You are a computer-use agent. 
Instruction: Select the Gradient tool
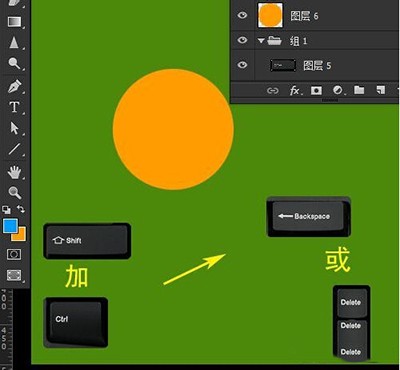14,22
